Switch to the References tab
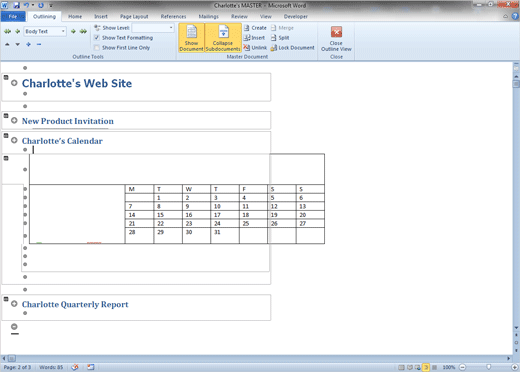 [x=173, y=16]
